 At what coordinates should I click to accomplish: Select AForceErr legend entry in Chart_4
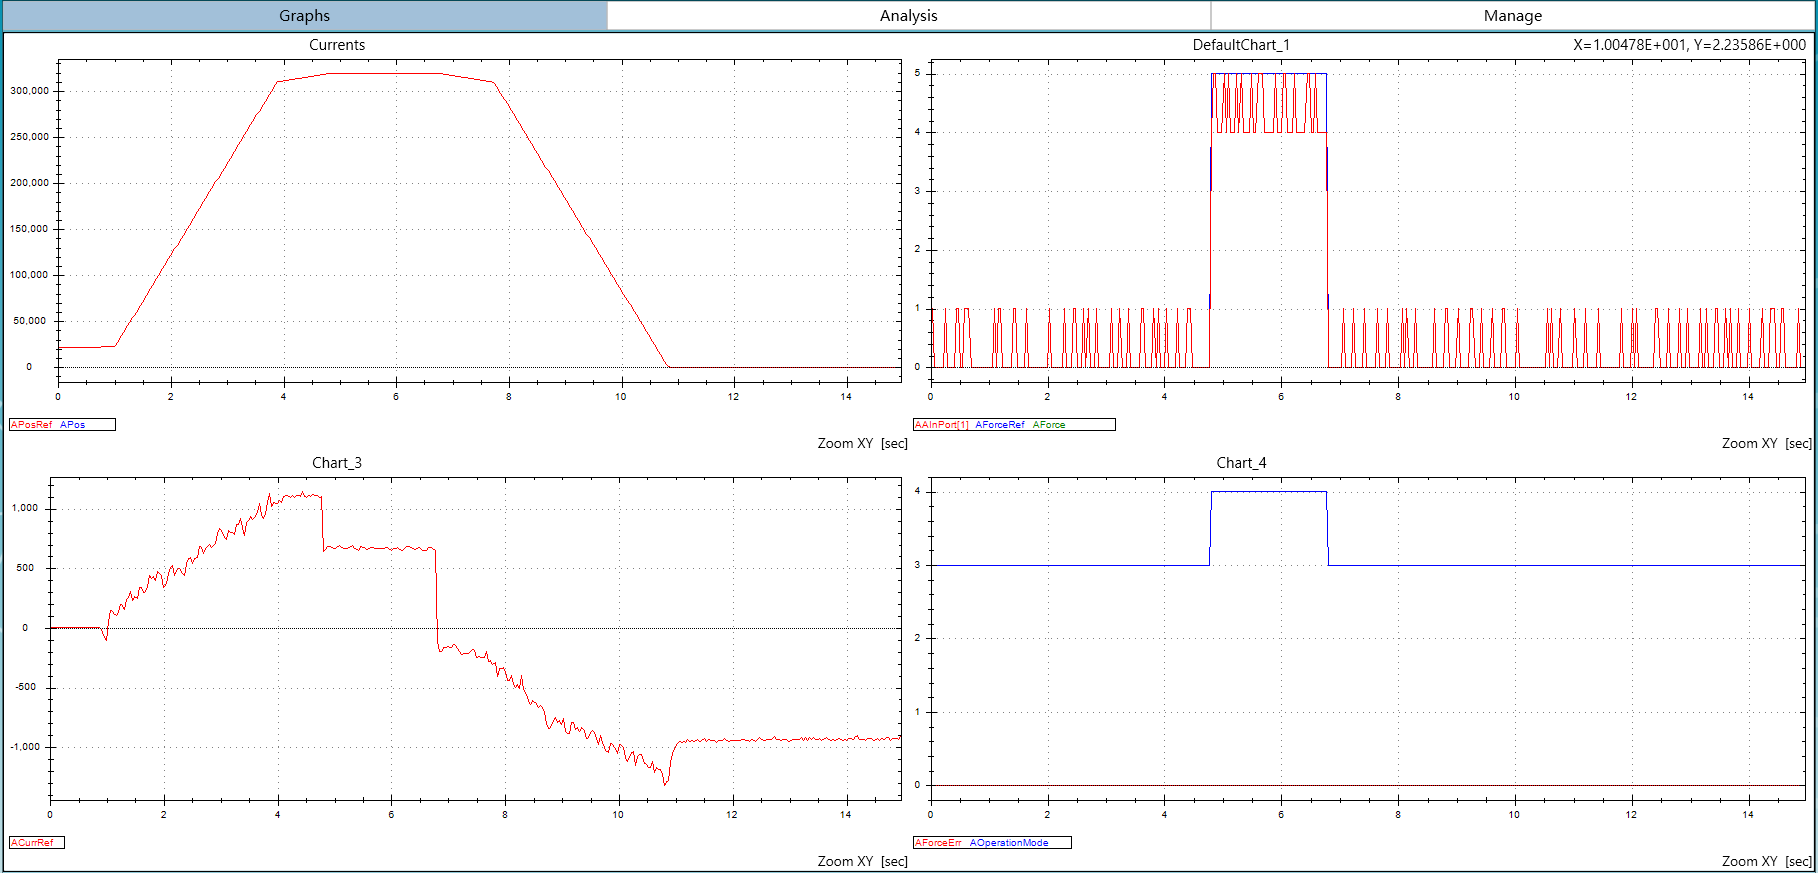coord(938,843)
